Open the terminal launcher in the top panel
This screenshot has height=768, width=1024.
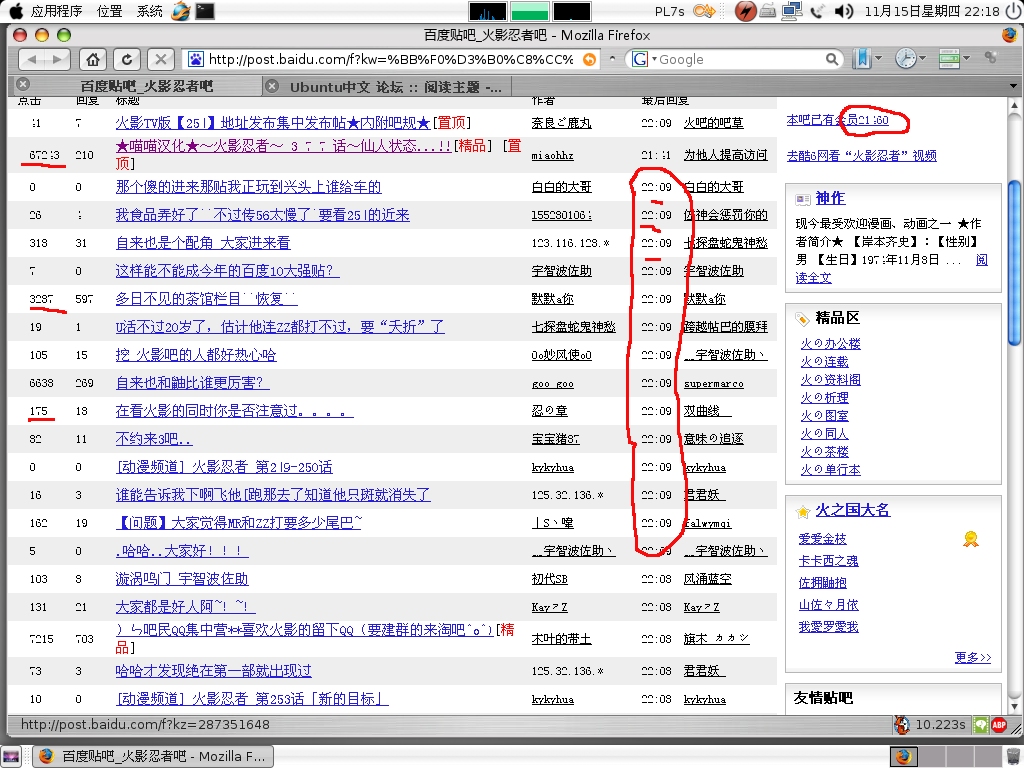tap(204, 10)
